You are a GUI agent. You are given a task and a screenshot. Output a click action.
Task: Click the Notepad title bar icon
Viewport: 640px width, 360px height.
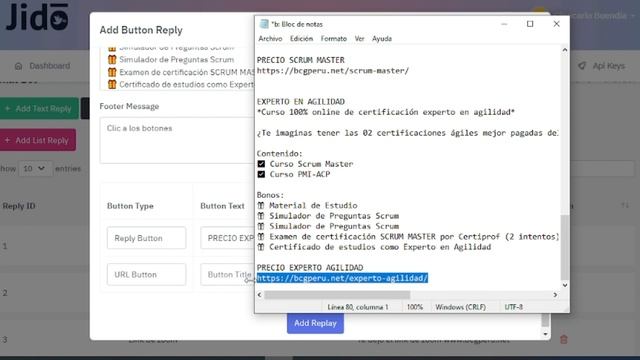click(x=264, y=24)
